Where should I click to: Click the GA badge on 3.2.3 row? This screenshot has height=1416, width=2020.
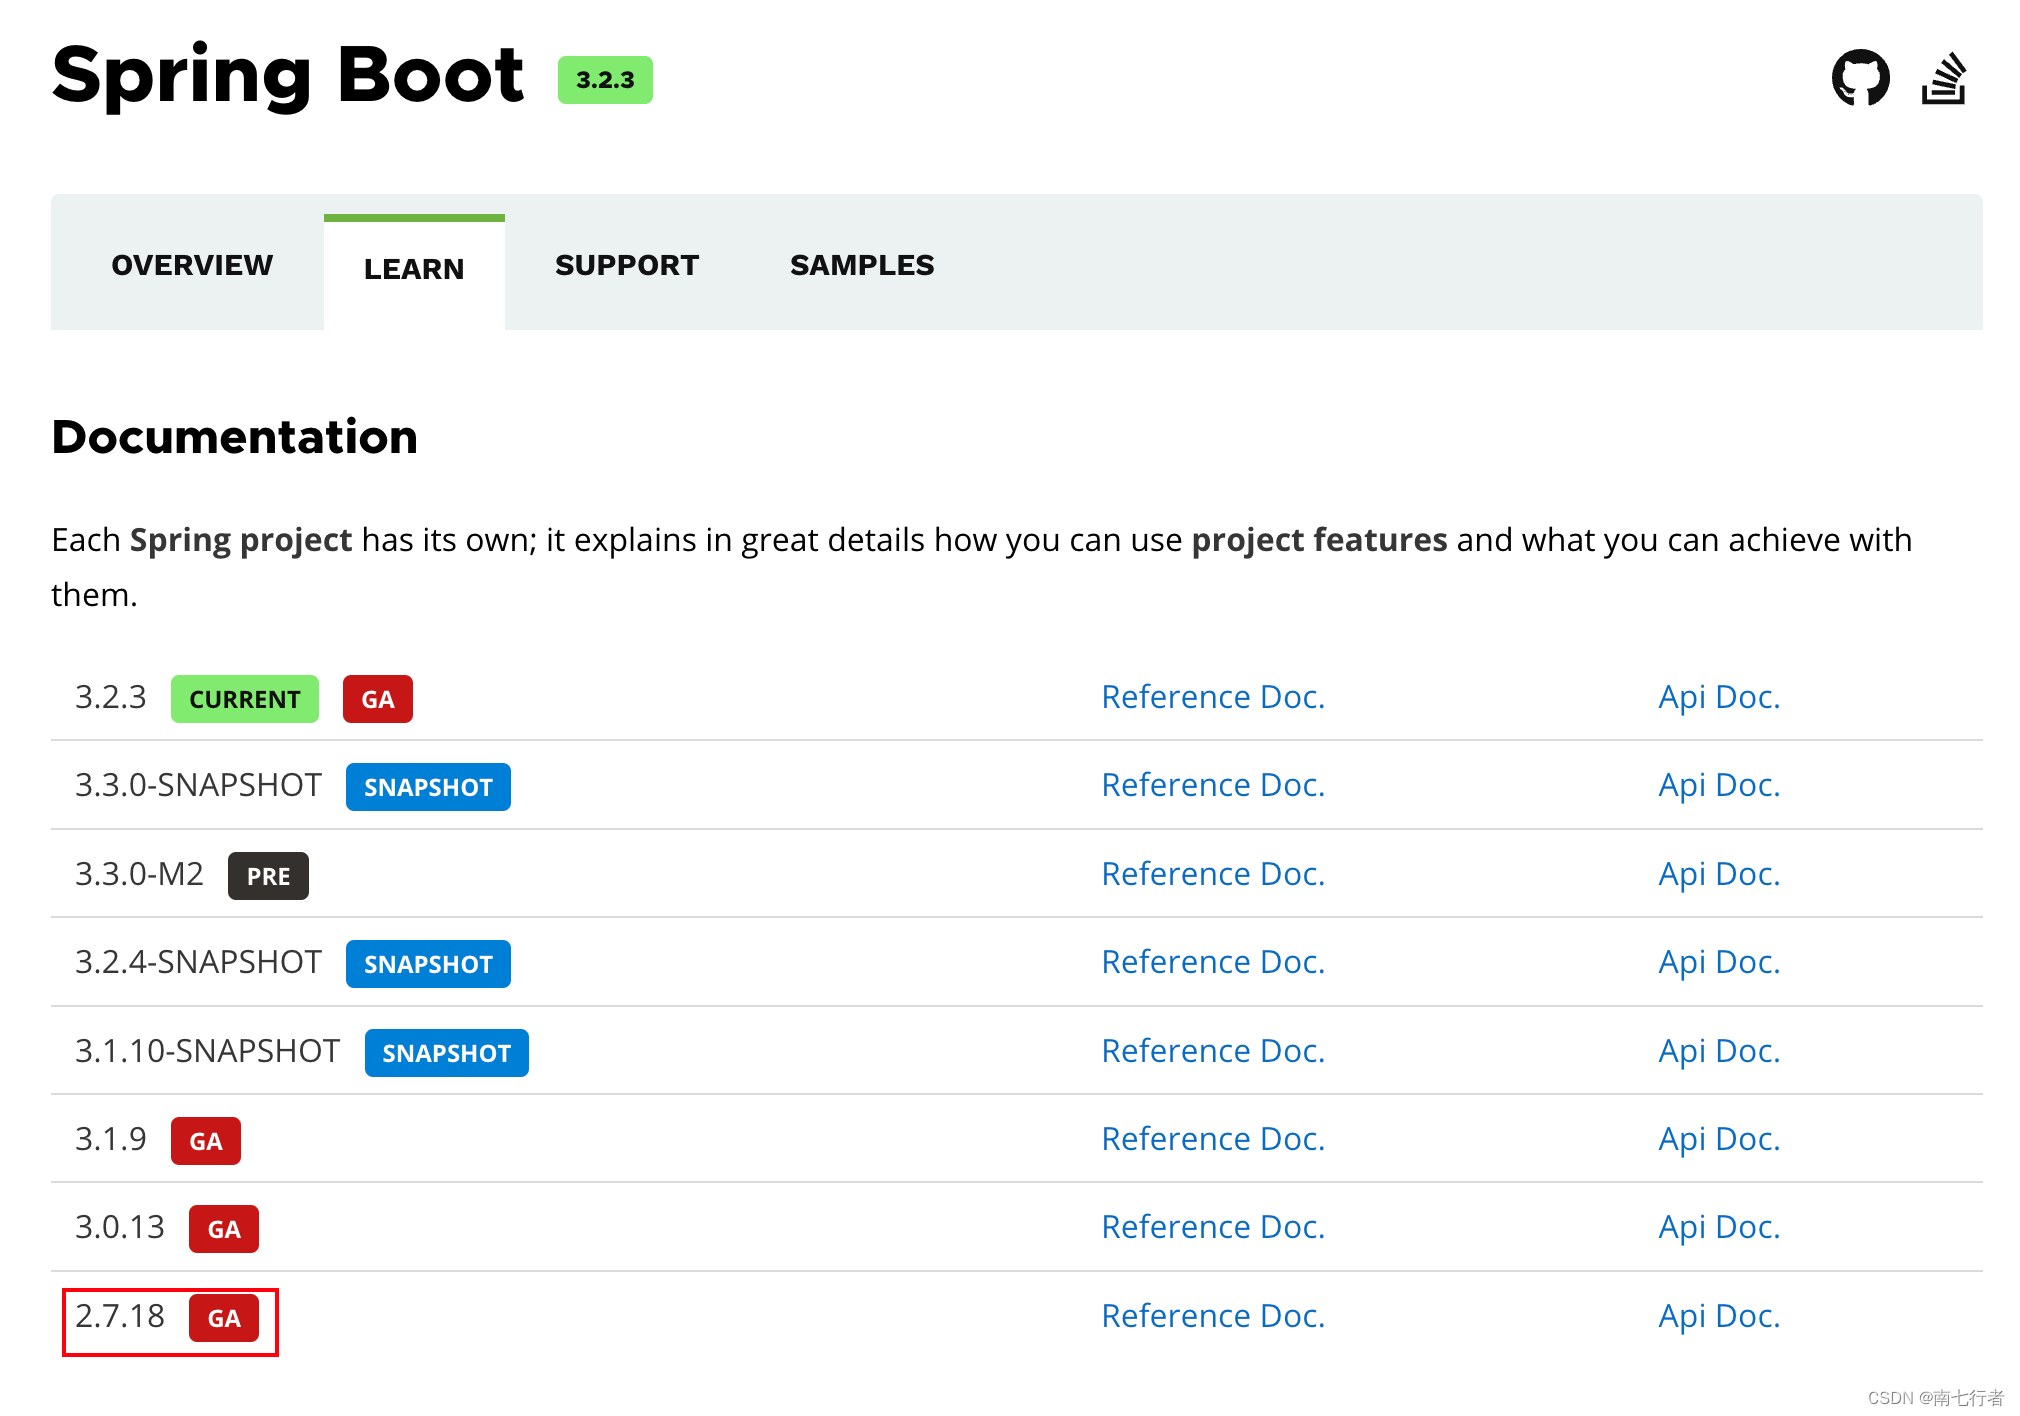(378, 699)
